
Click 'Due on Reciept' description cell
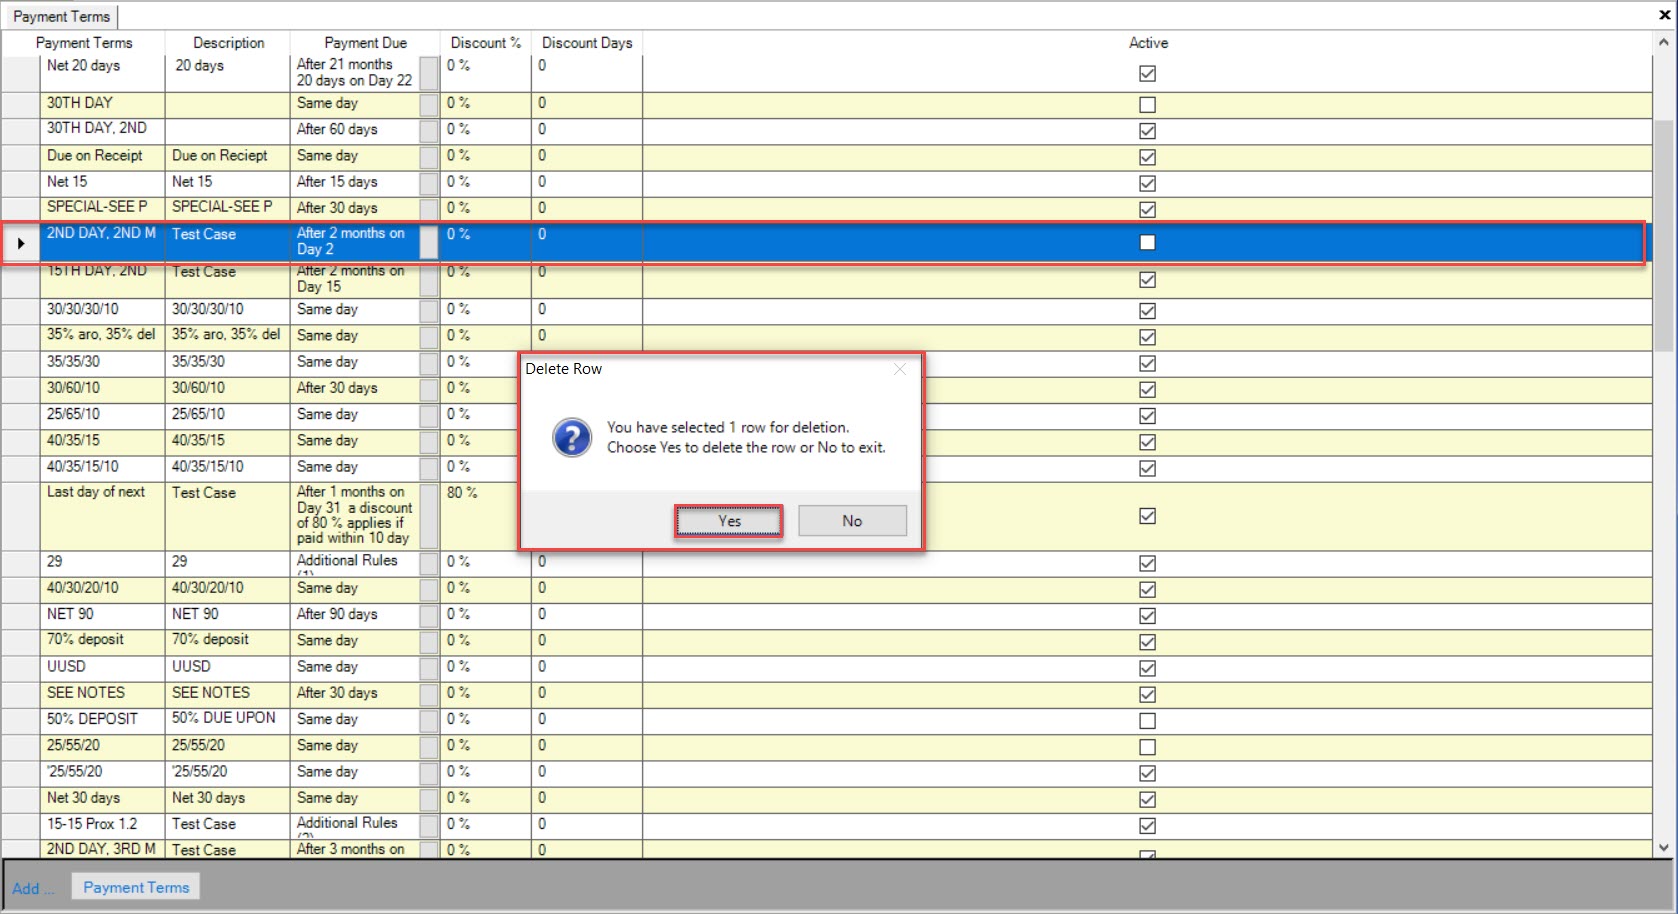[x=227, y=157]
